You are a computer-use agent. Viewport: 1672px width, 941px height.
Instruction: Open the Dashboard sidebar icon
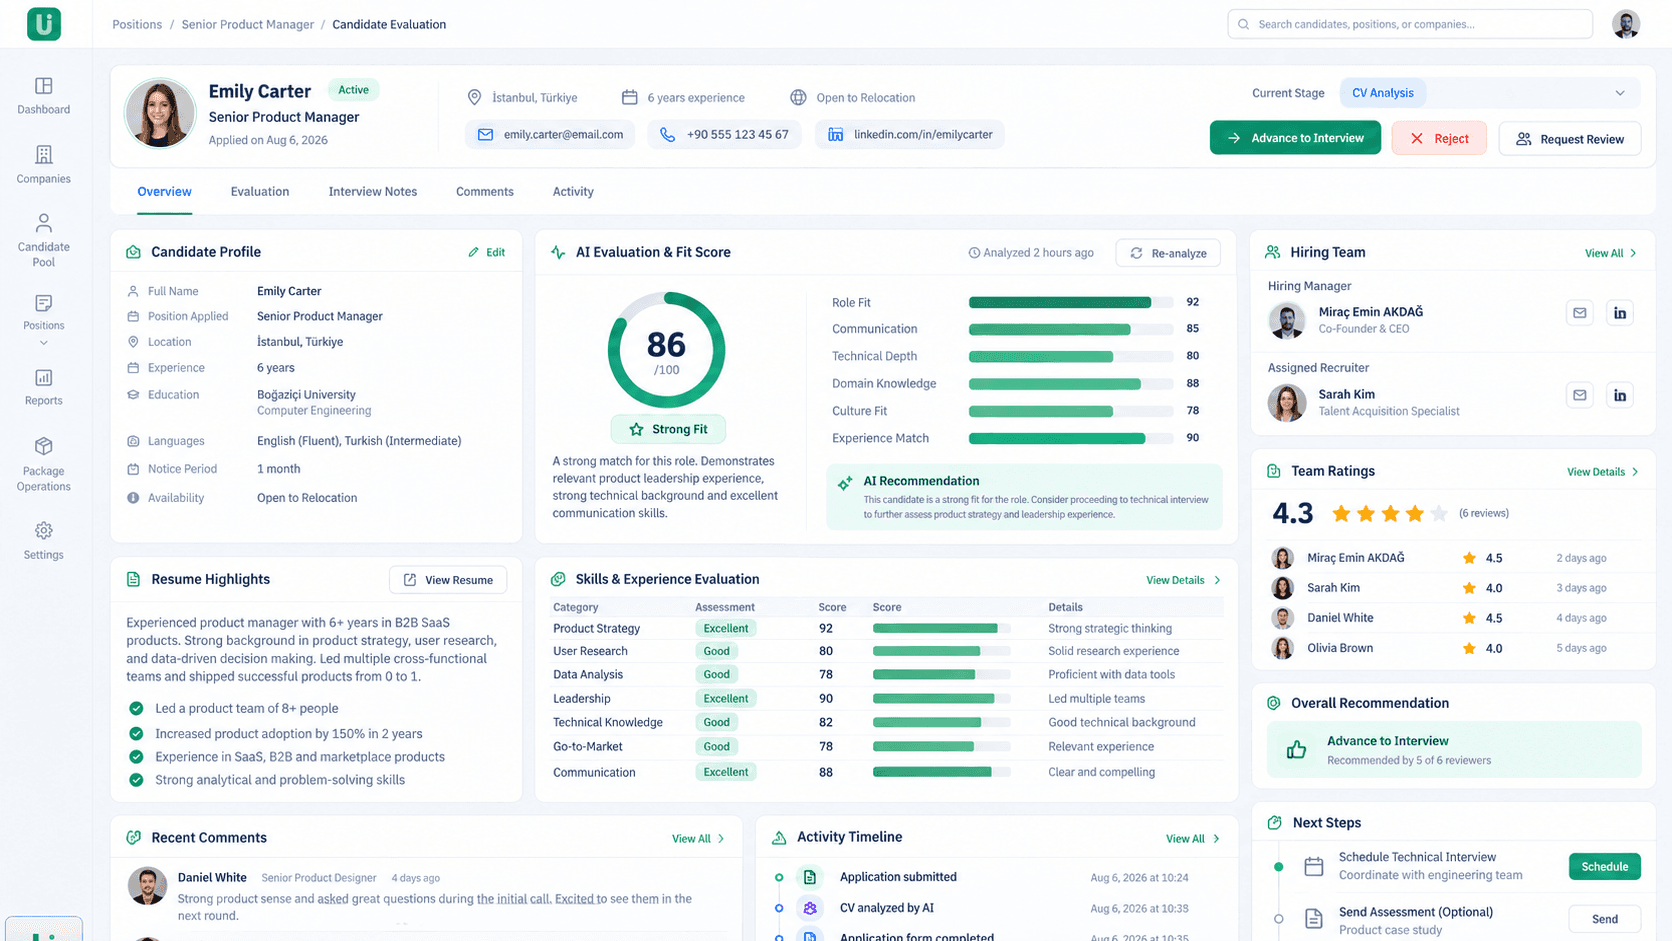[44, 86]
